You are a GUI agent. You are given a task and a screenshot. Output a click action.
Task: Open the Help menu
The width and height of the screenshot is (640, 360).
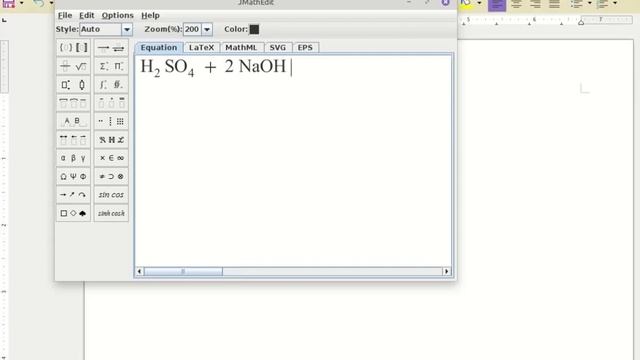click(150, 16)
